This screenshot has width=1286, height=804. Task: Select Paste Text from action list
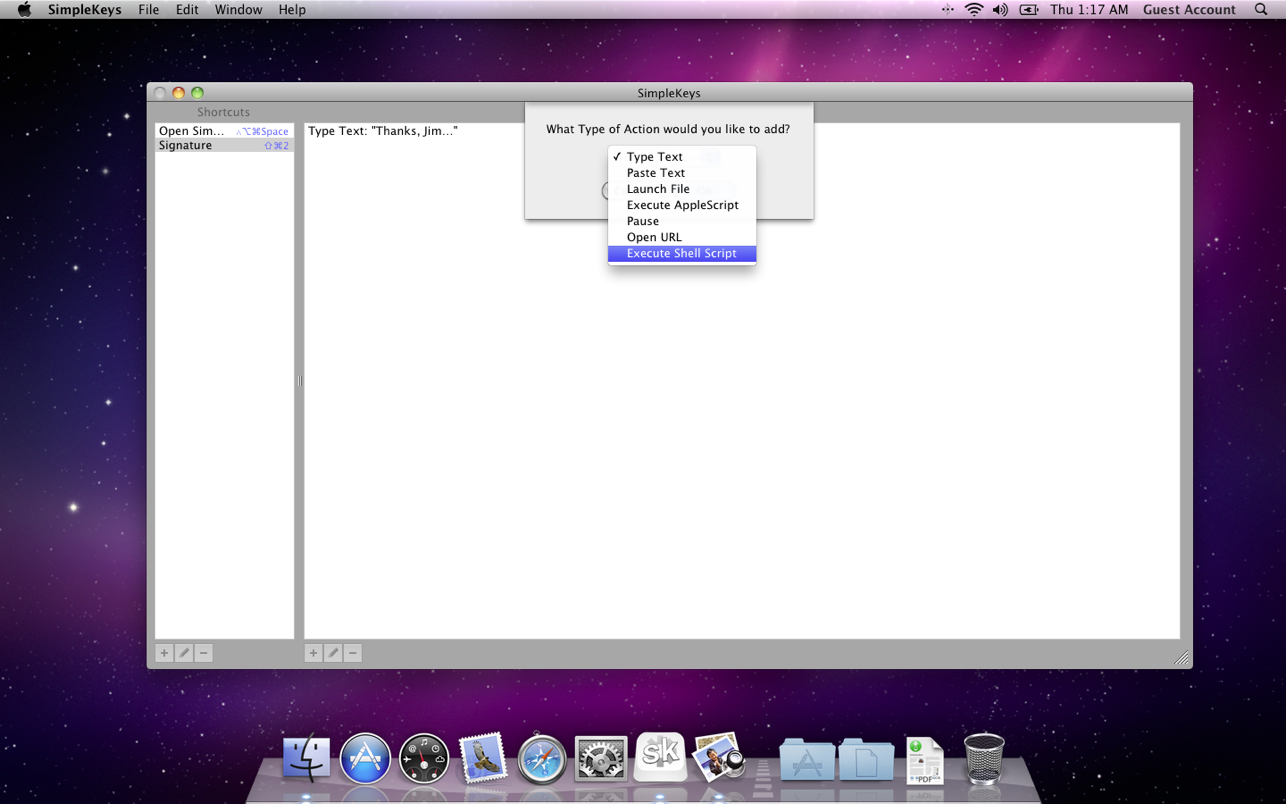coord(656,173)
